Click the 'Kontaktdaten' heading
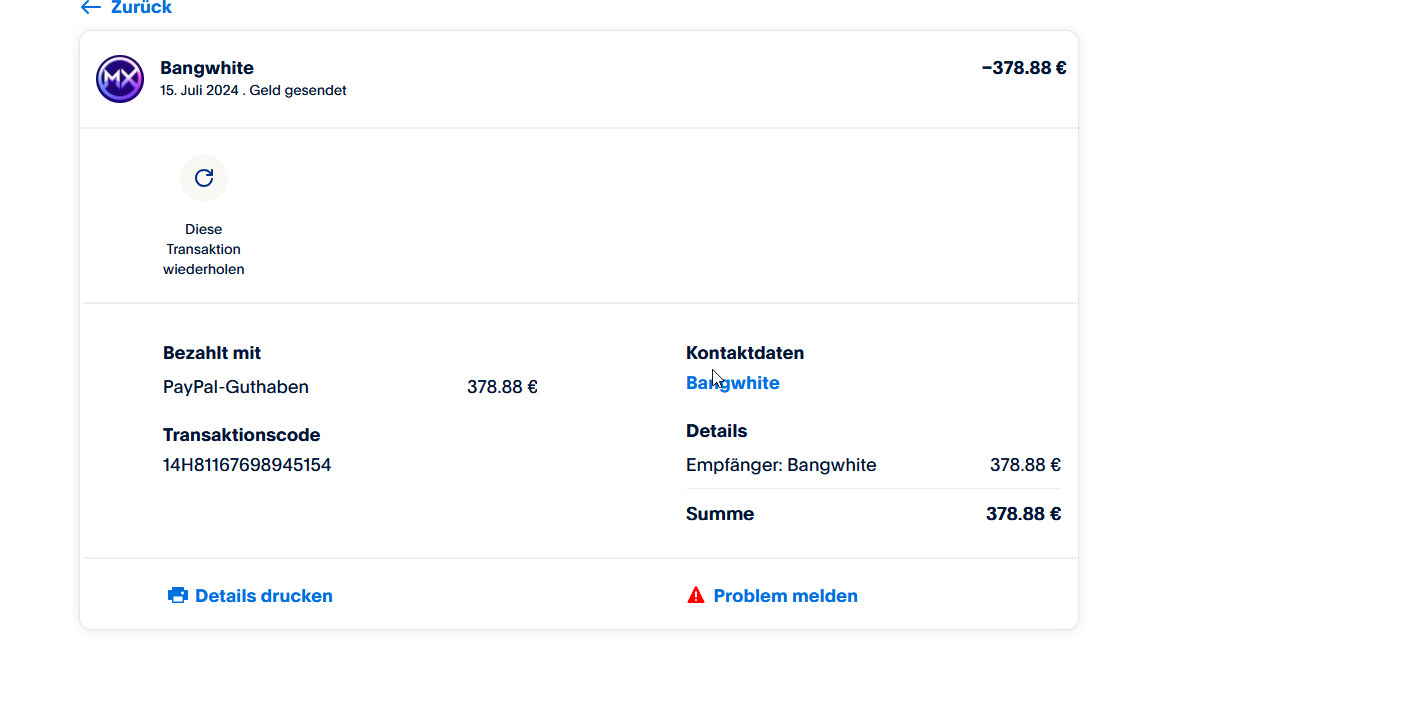This screenshot has width=1426, height=721. (x=745, y=353)
